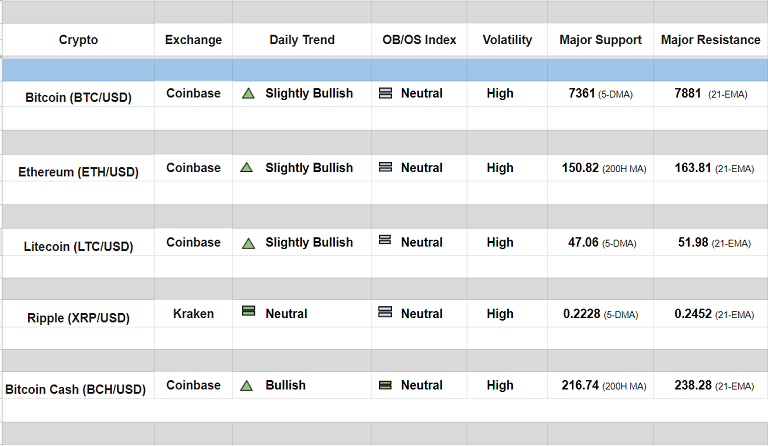Select the Crypto column header

(x=78, y=40)
